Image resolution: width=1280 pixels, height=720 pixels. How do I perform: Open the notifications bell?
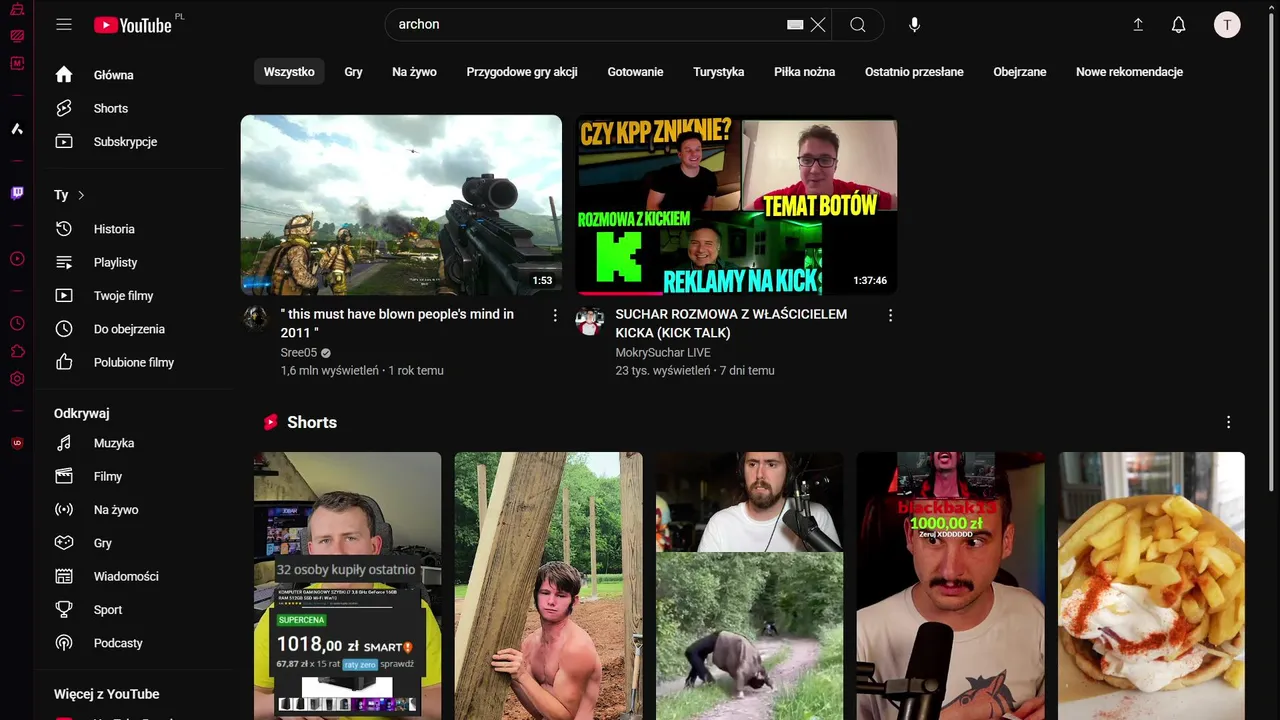[1178, 25]
